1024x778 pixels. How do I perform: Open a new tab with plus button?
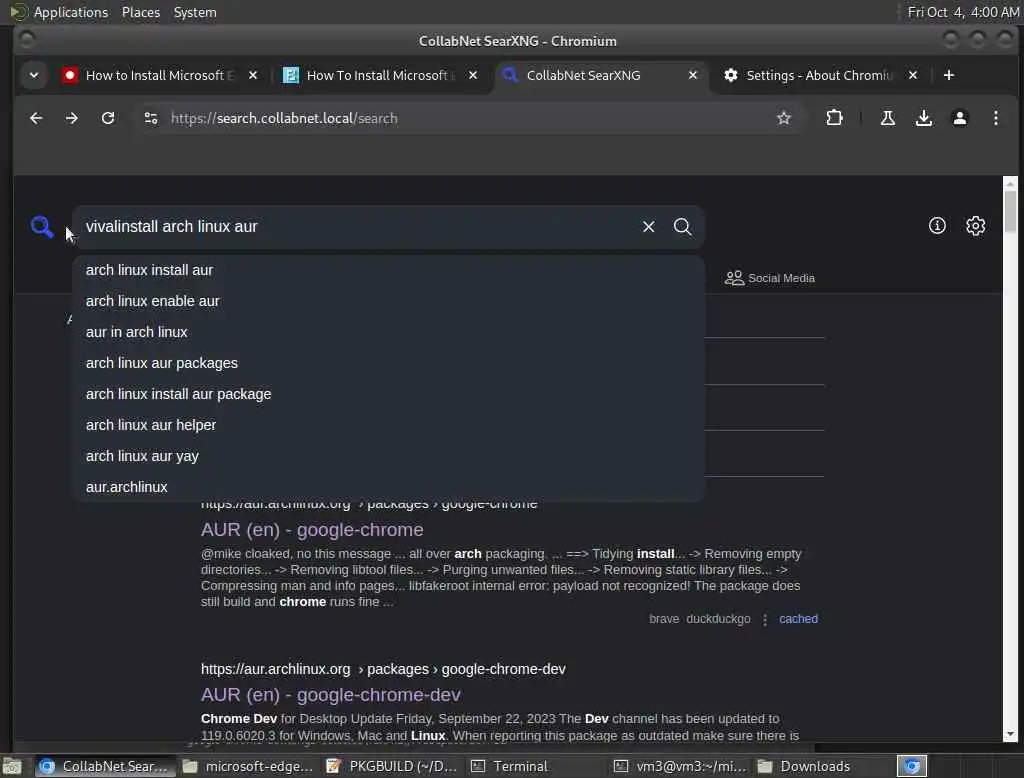pos(949,75)
